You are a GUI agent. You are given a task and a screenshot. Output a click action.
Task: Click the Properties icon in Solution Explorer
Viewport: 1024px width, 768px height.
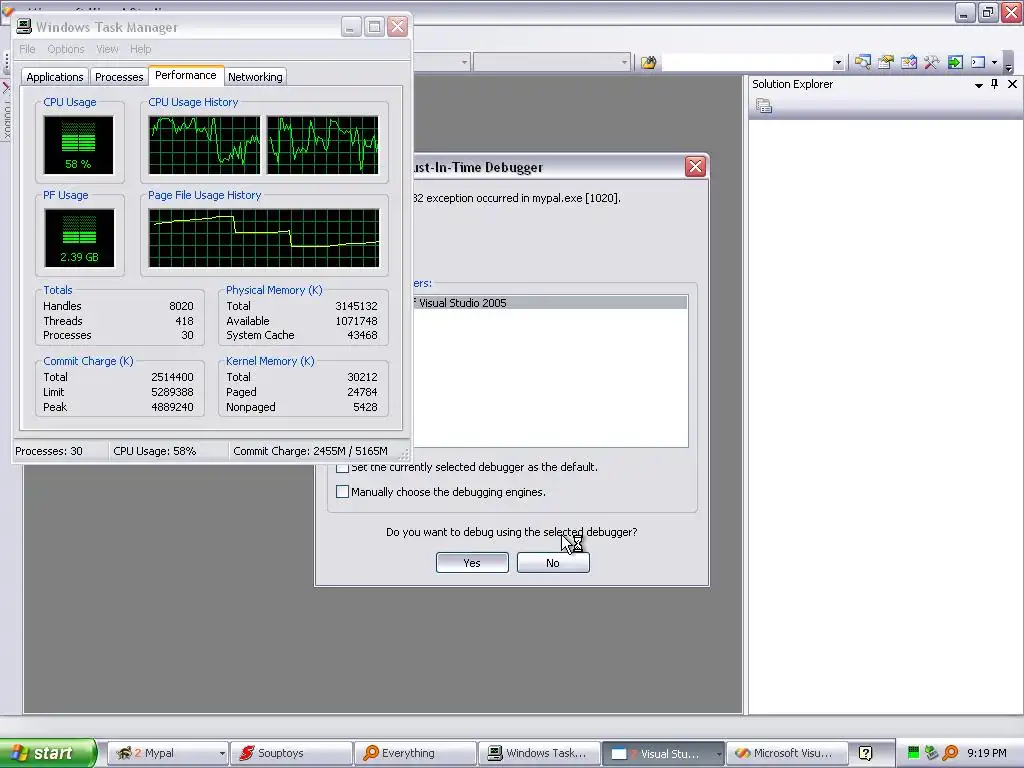763,105
